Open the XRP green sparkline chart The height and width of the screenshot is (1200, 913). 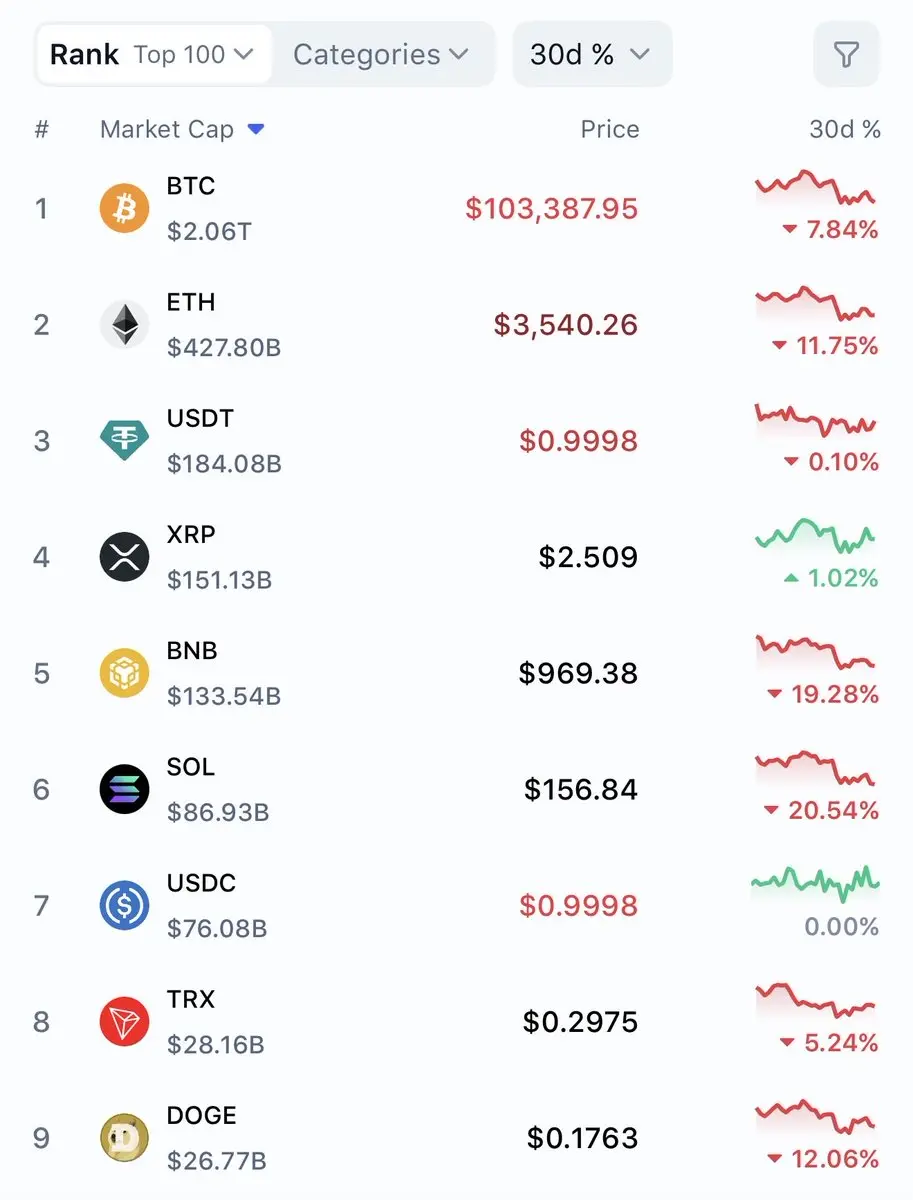(x=816, y=536)
